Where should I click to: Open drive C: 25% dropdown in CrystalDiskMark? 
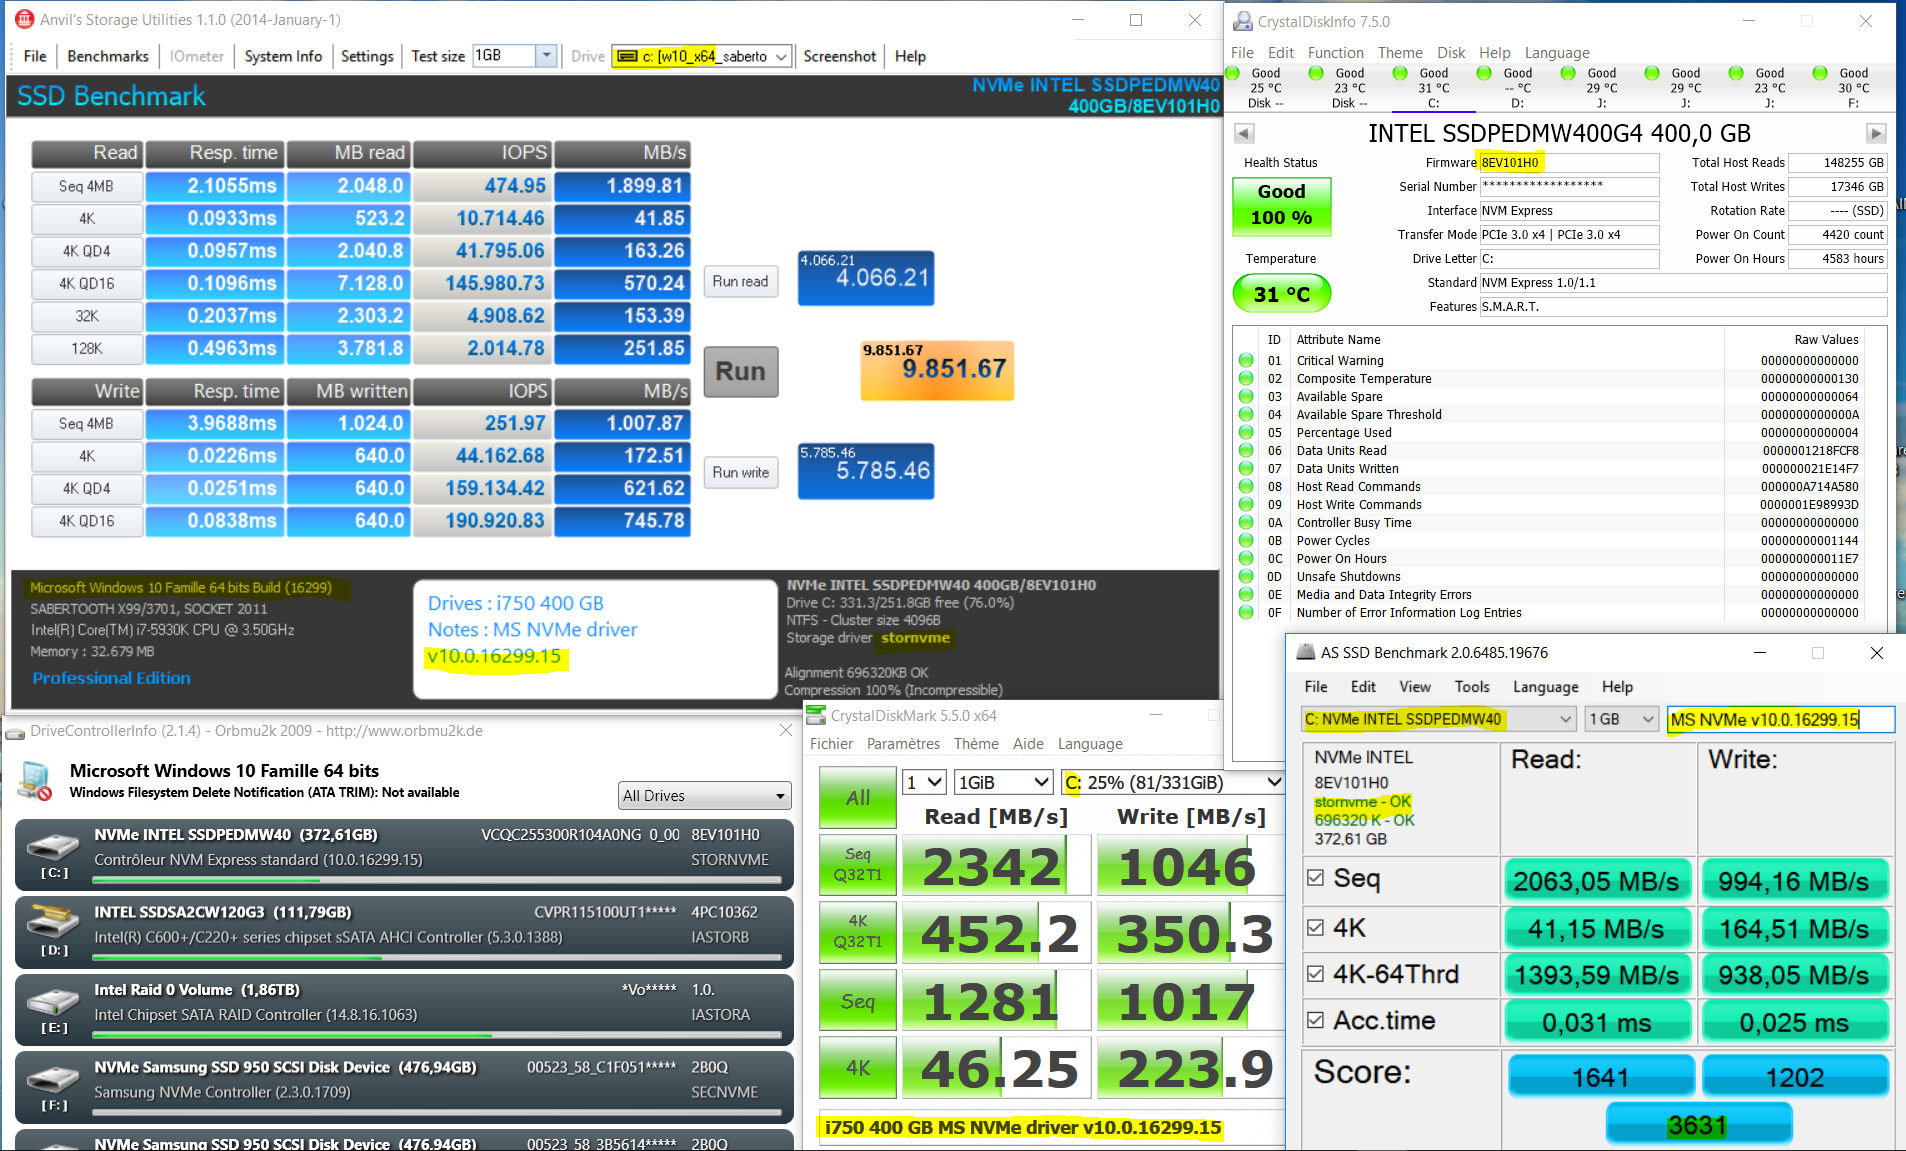pyautogui.click(x=1172, y=782)
